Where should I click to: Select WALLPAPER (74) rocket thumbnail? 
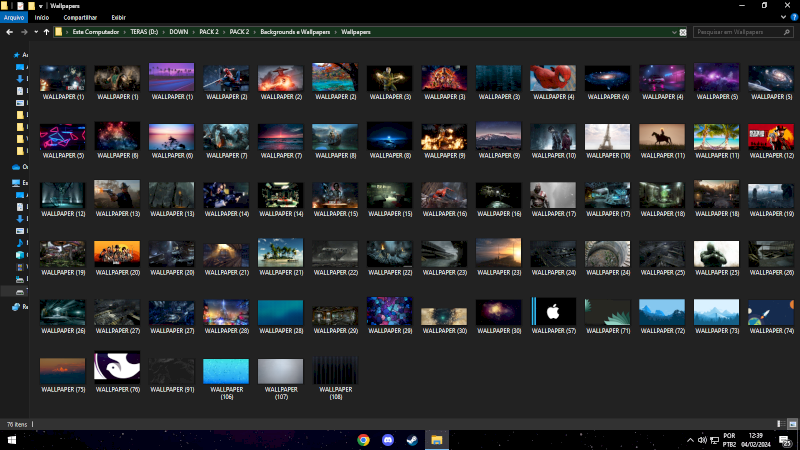pos(771,312)
